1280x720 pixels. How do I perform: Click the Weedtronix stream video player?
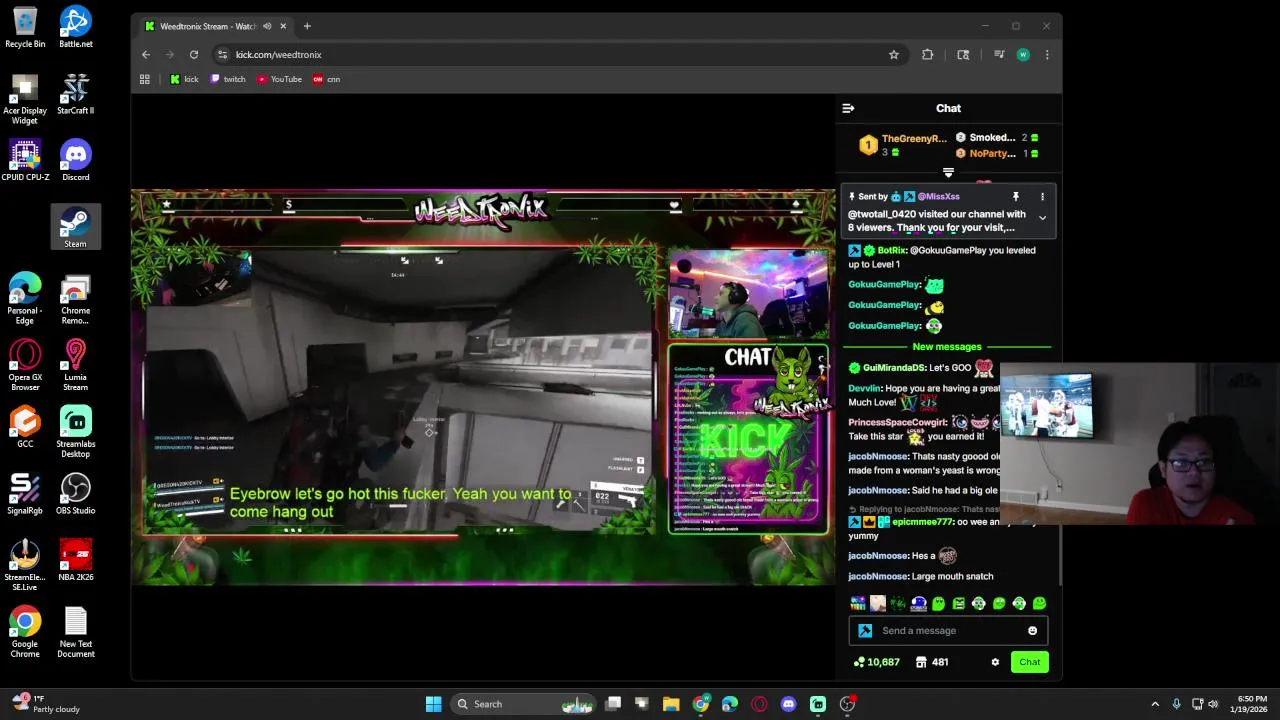pyautogui.click(x=483, y=388)
